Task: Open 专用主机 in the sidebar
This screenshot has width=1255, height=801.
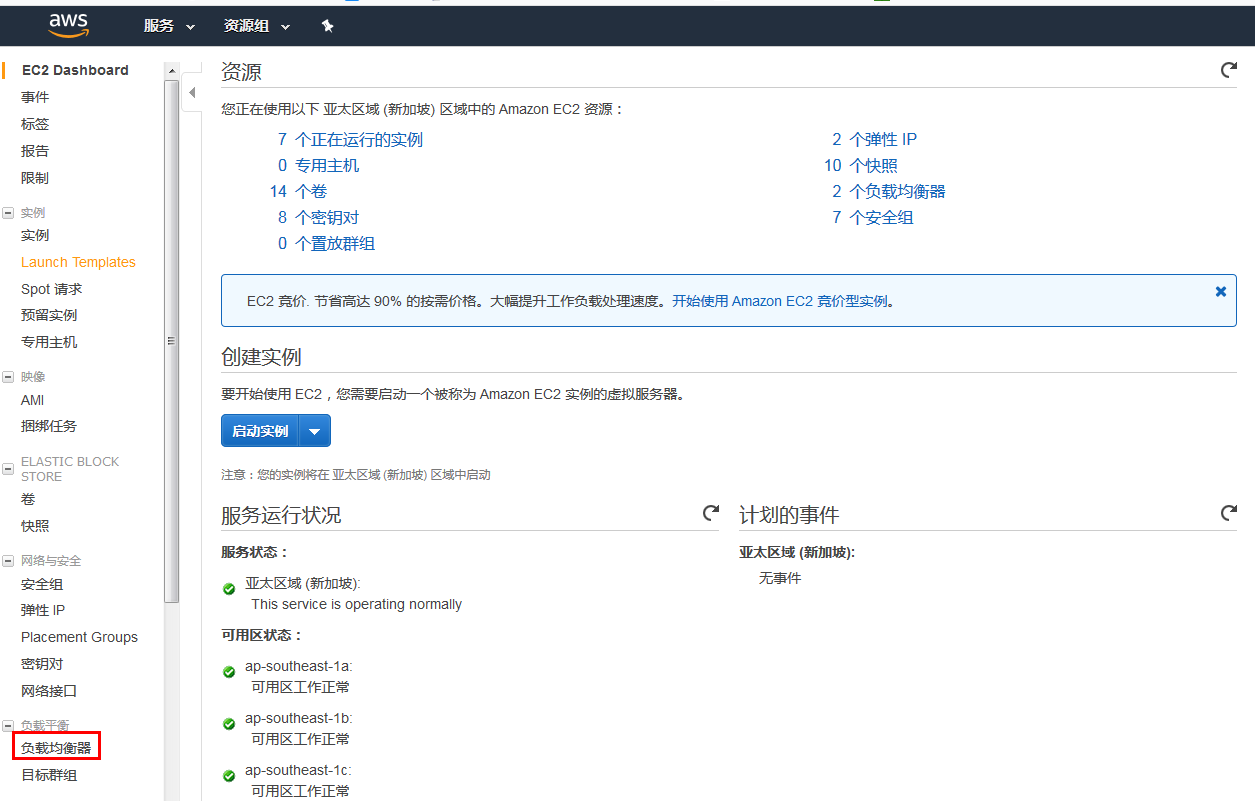Action: pyautogui.click(x=49, y=342)
